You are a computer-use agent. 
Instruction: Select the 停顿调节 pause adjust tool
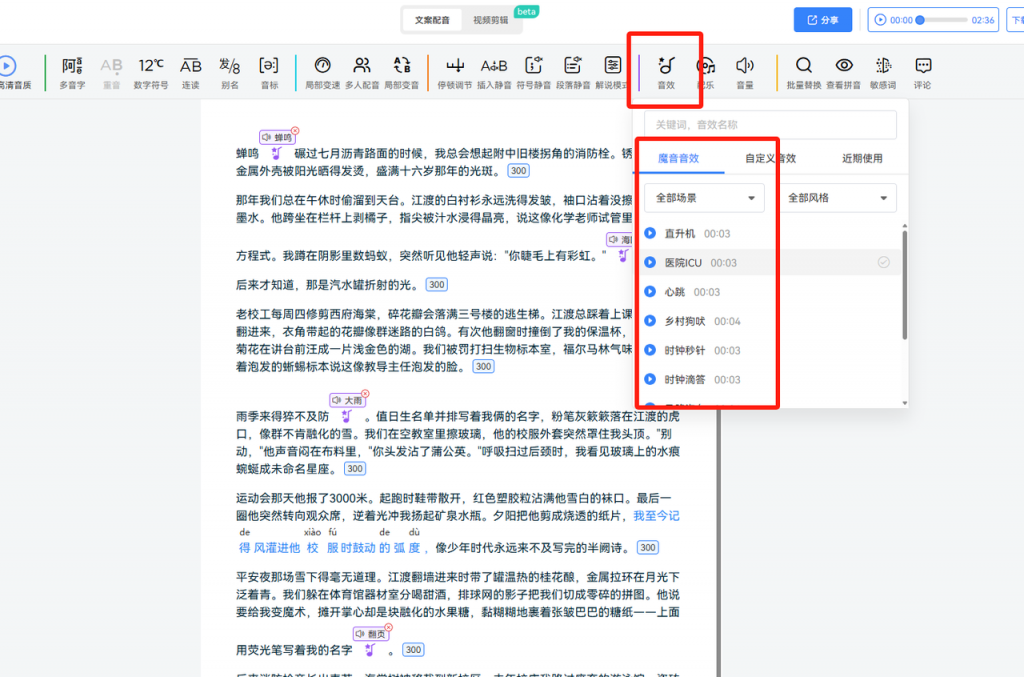tap(455, 72)
